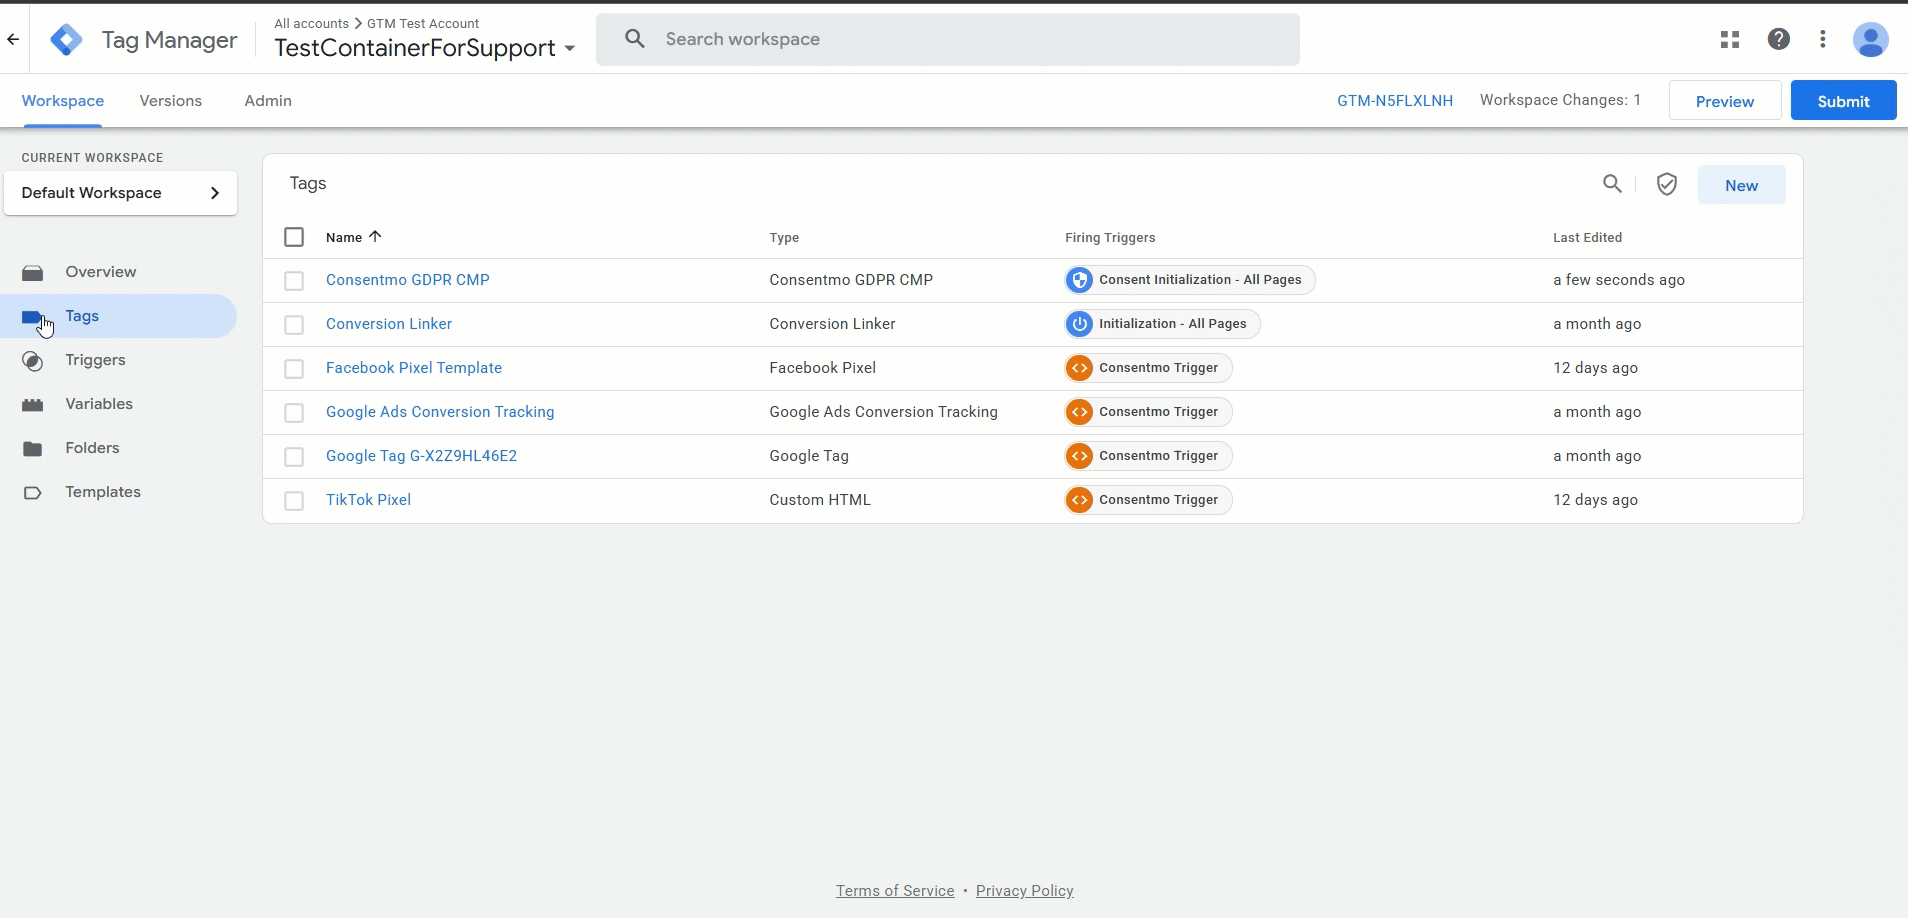Check the TikTok Pixel row checkbox
This screenshot has width=1908, height=918.
(x=294, y=501)
